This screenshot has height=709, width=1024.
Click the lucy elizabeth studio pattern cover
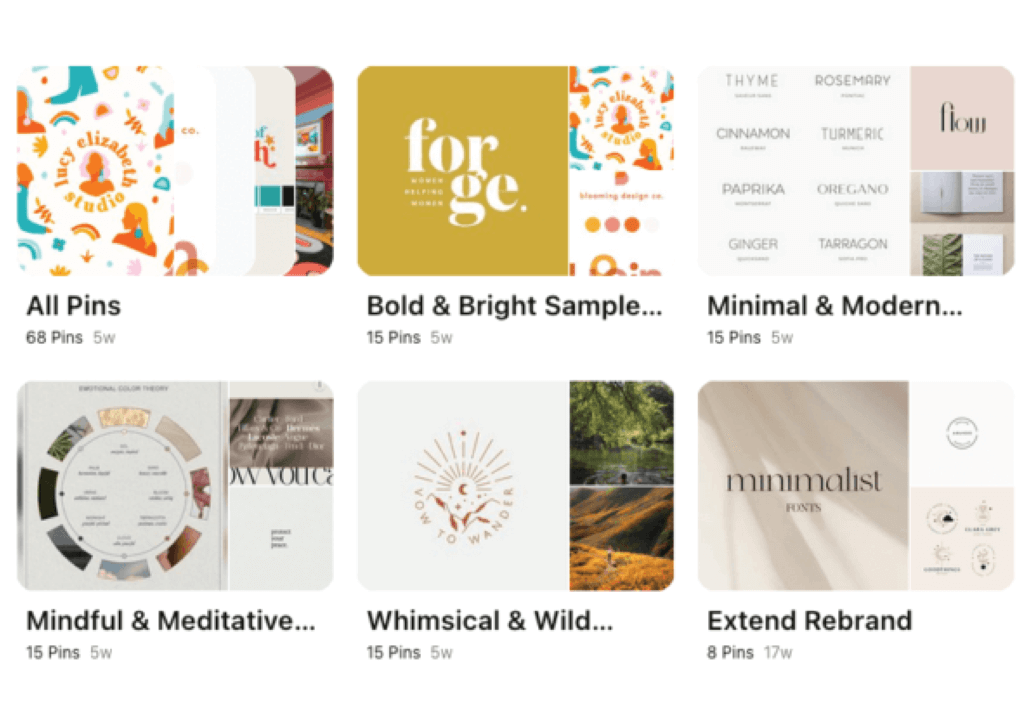96,170
